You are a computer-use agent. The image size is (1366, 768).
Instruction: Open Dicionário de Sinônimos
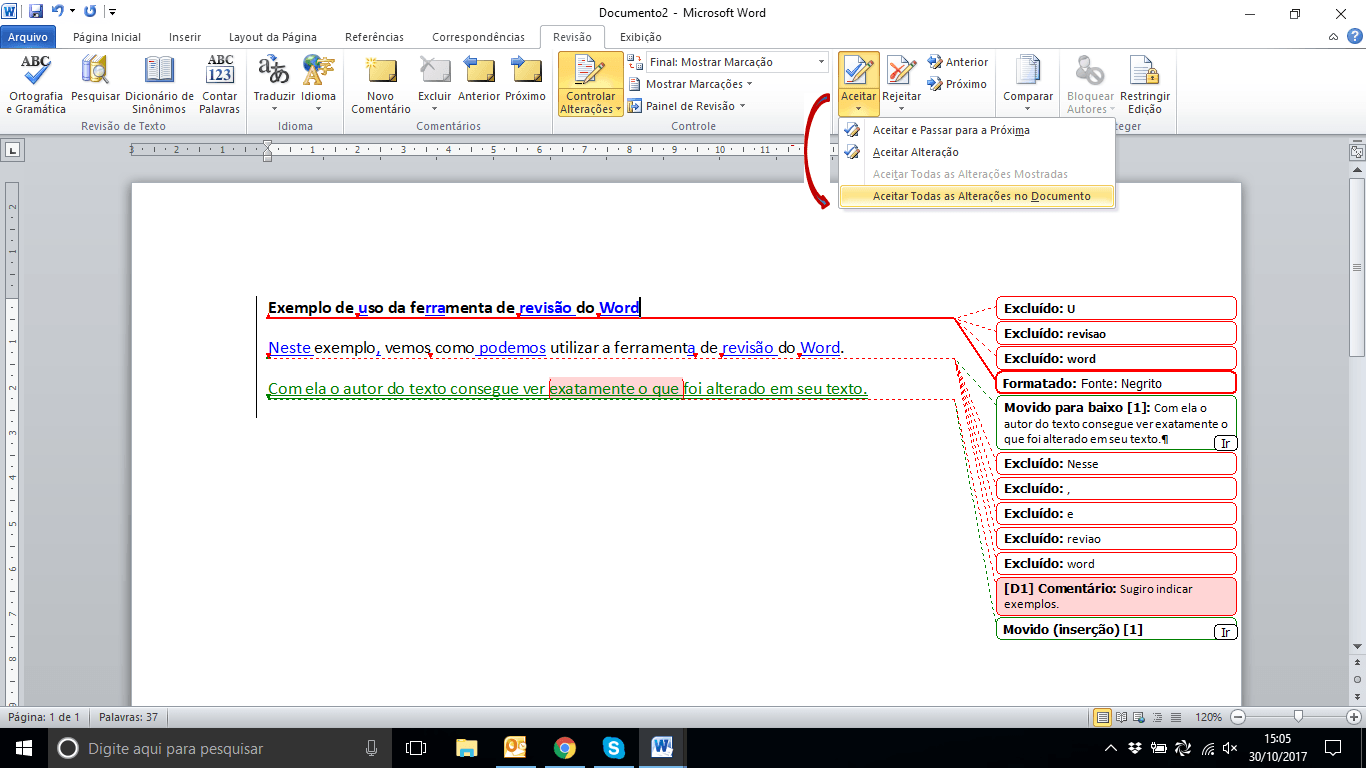pyautogui.click(x=159, y=72)
